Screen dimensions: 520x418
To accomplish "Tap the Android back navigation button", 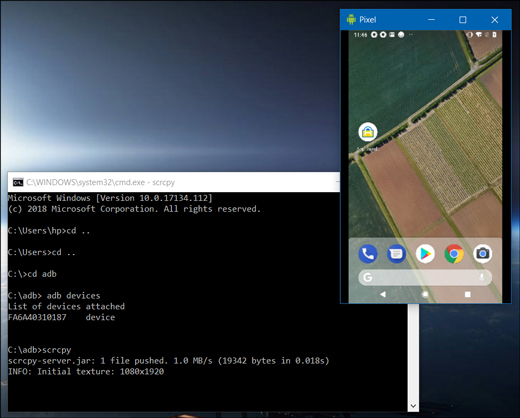I will point(383,294).
